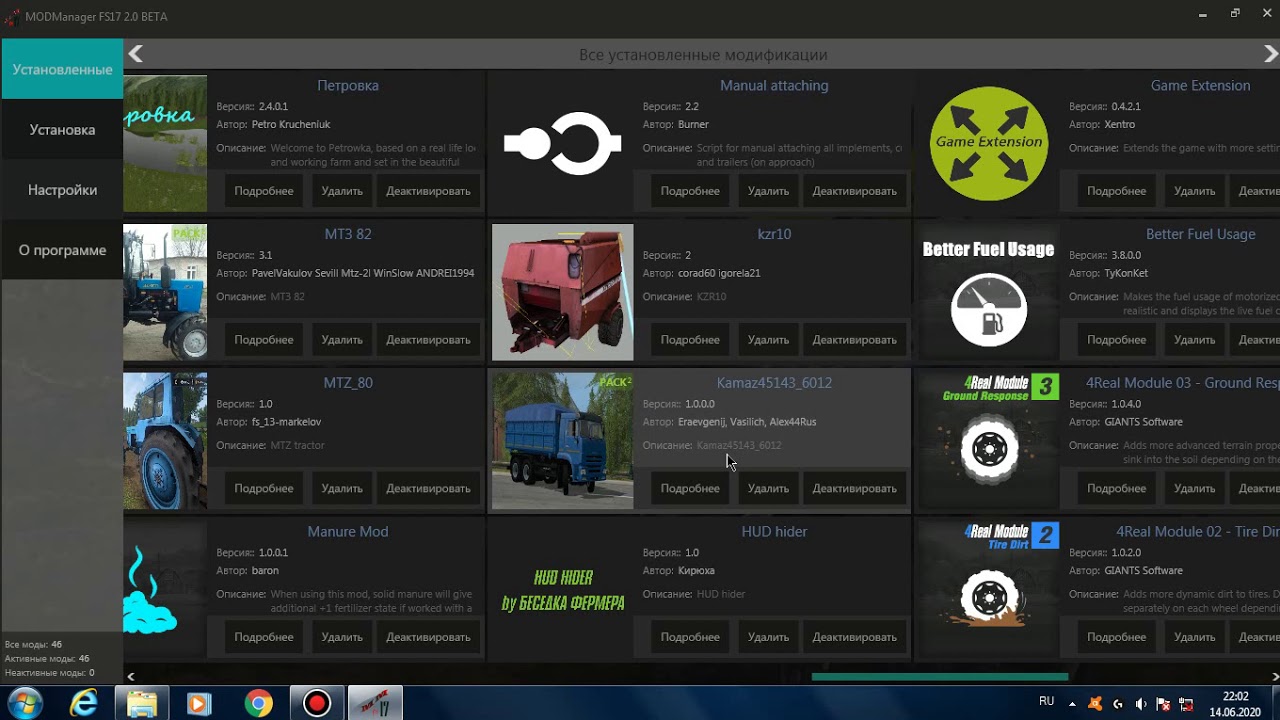Show details for 4Real Module 02
The height and width of the screenshot is (720, 1280).
coord(1116,637)
